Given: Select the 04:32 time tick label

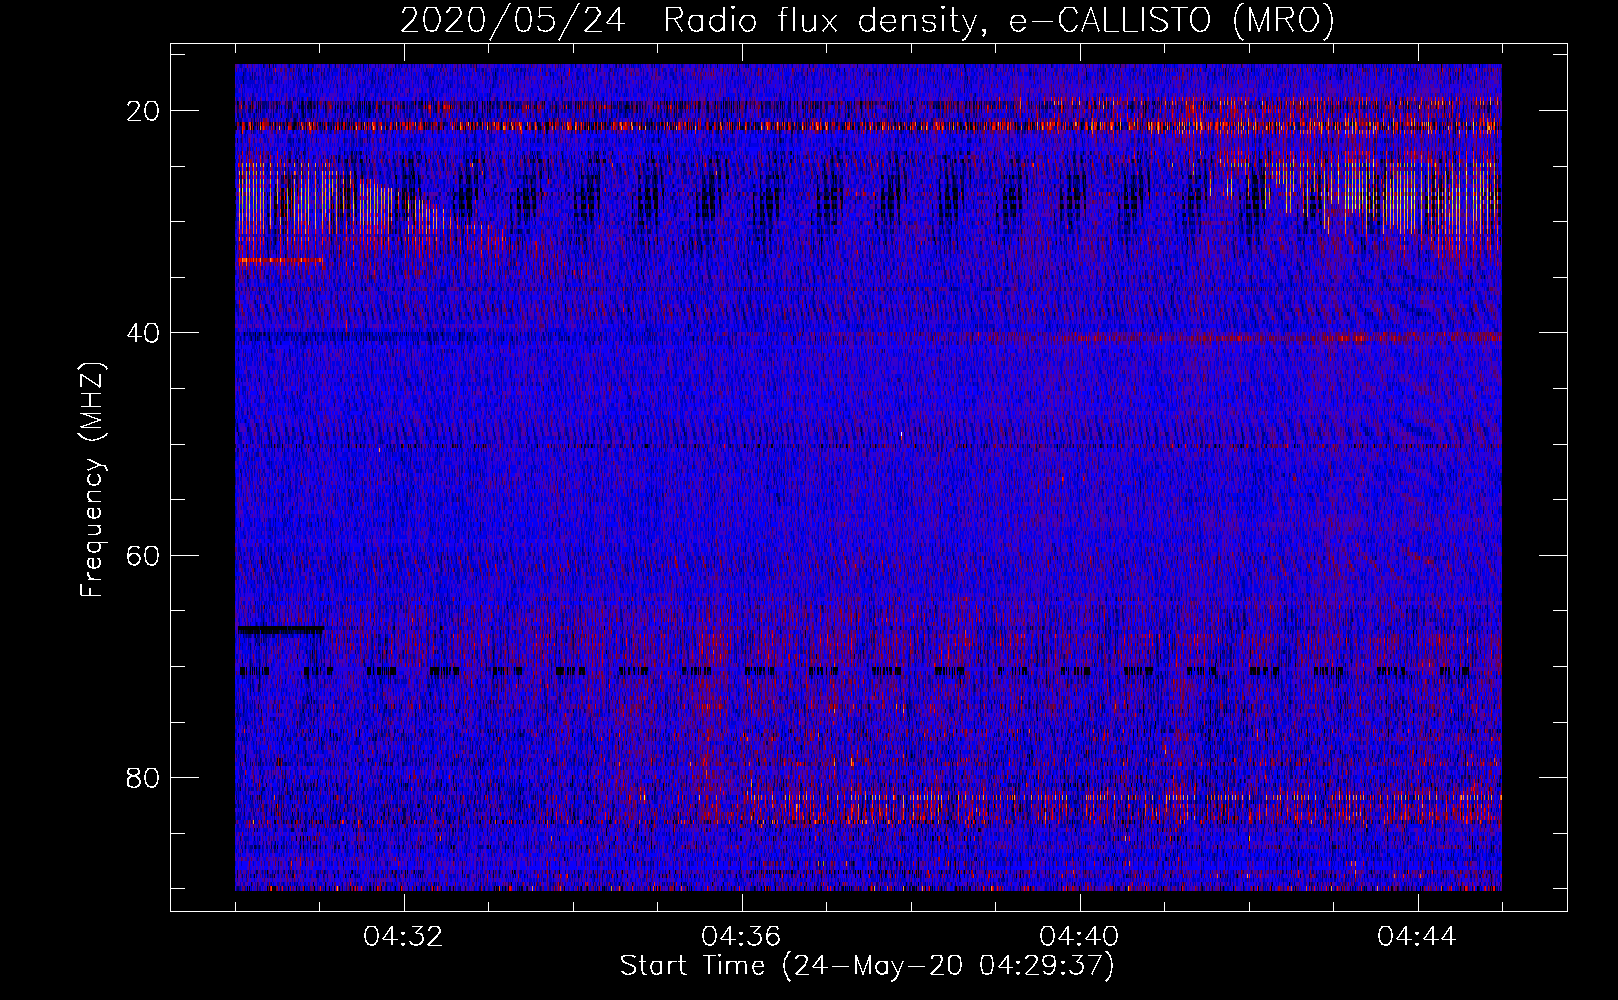Looking at the screenshot, I should click(x=404, y=937).
